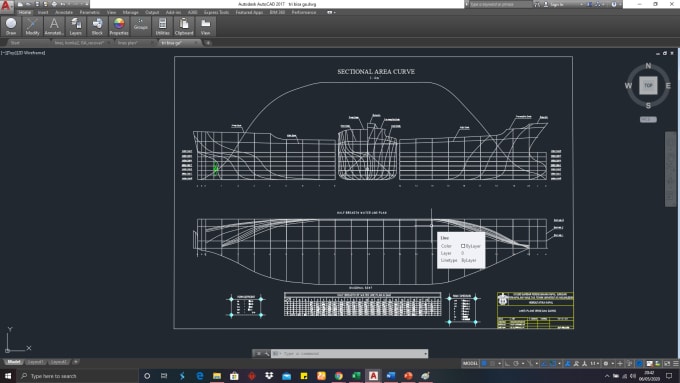Click the keyword search box in title bar
The width and height of the screenshot is (680, 383).
pyautogui.click(x=501, y=4)
